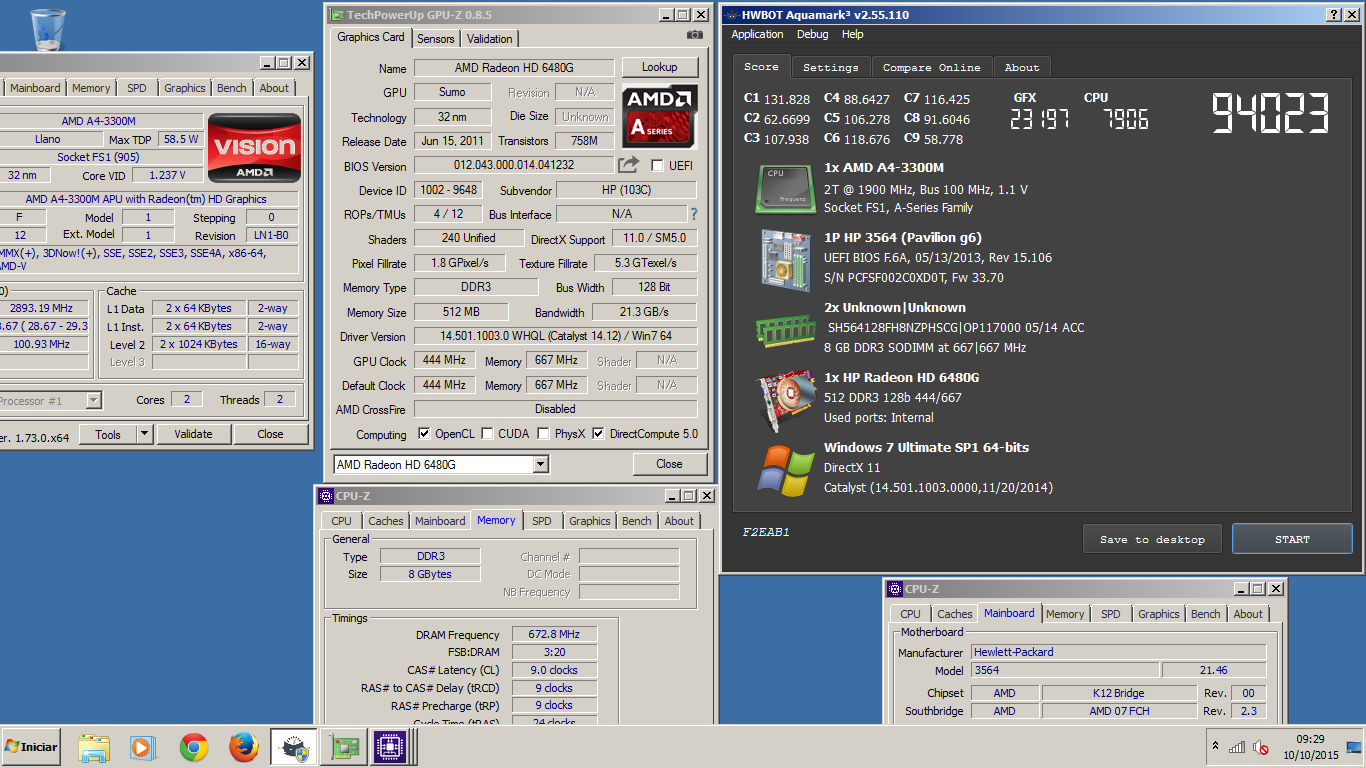The height and width of the screenshot is (768, 1366).
Task: Click the 94023 total score display
Action: point(1270,112)
